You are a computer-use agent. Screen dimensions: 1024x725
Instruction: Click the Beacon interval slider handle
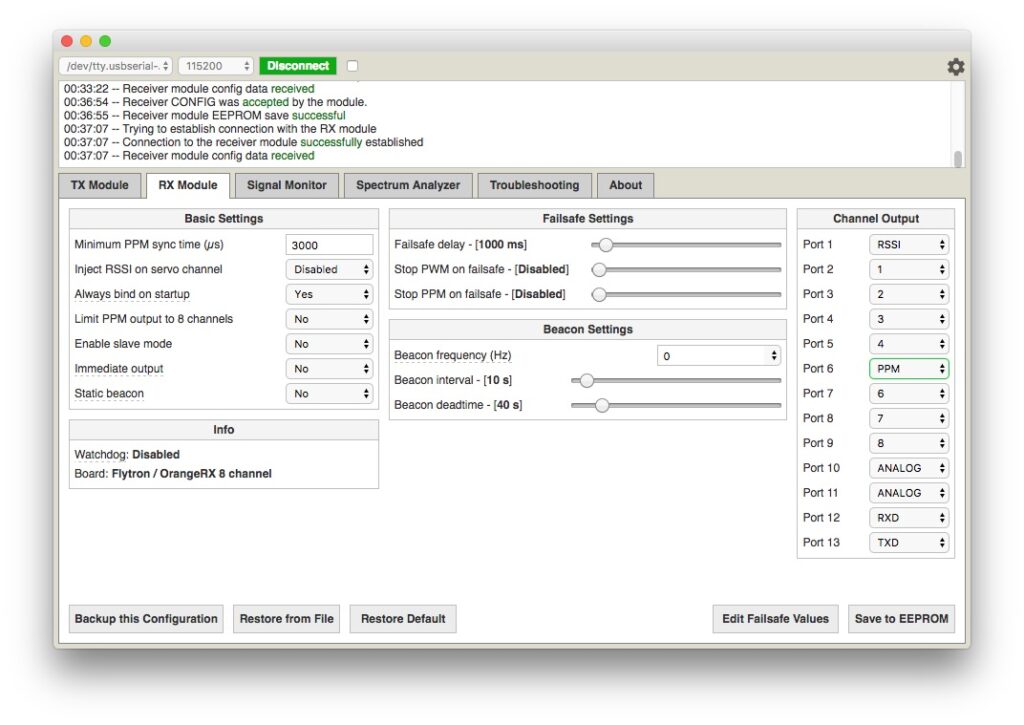(587, 380)
